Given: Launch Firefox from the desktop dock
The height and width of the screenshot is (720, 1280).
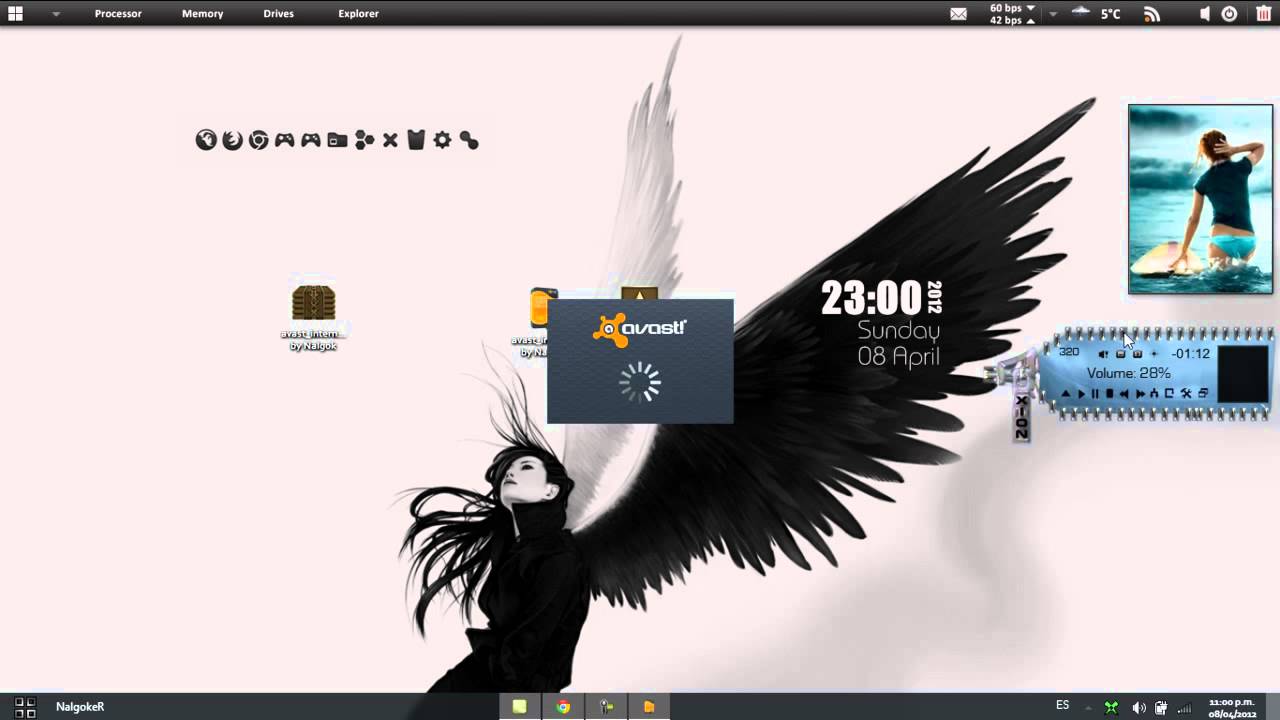Looking at the screenshot, I should pyautogui.click(x=232, y=140).
